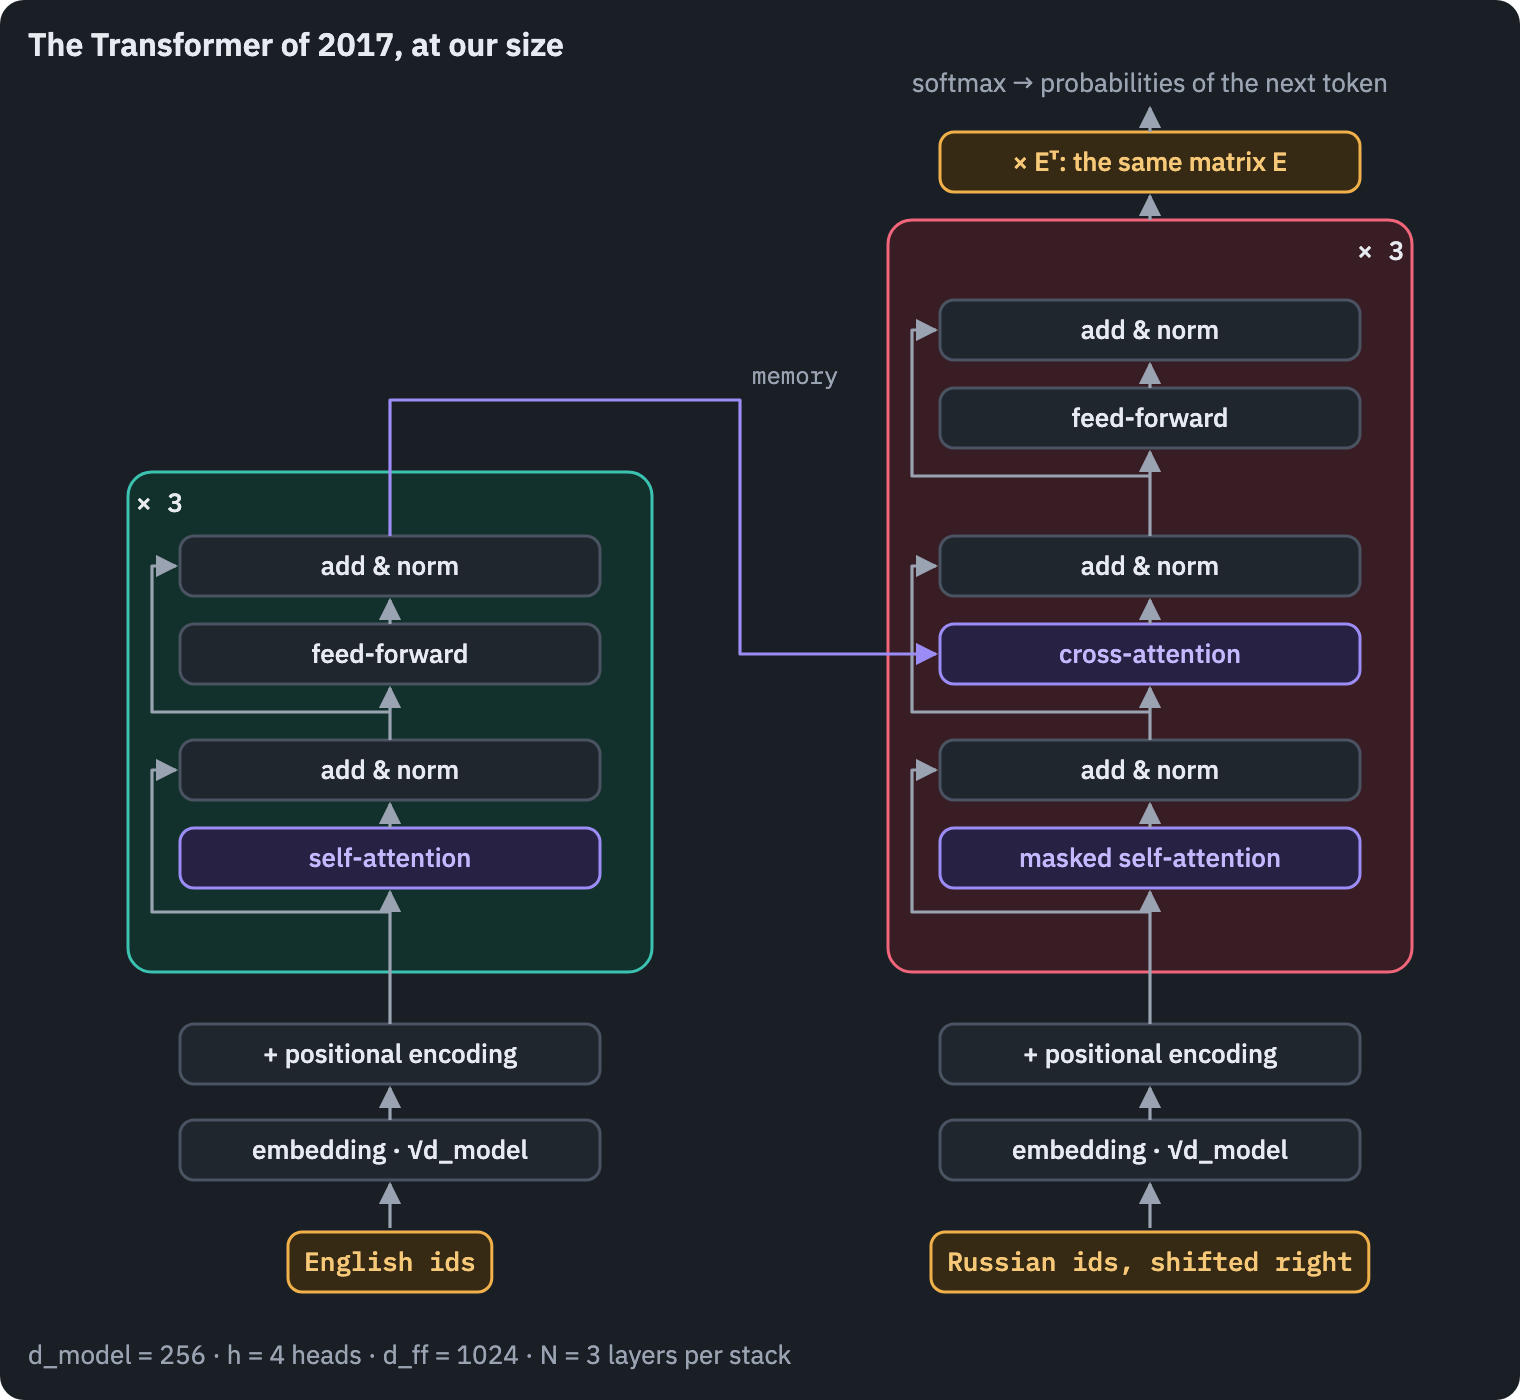
Task: Click the 'd_model = 256' text in the footer
Action: pos(116,1356)
